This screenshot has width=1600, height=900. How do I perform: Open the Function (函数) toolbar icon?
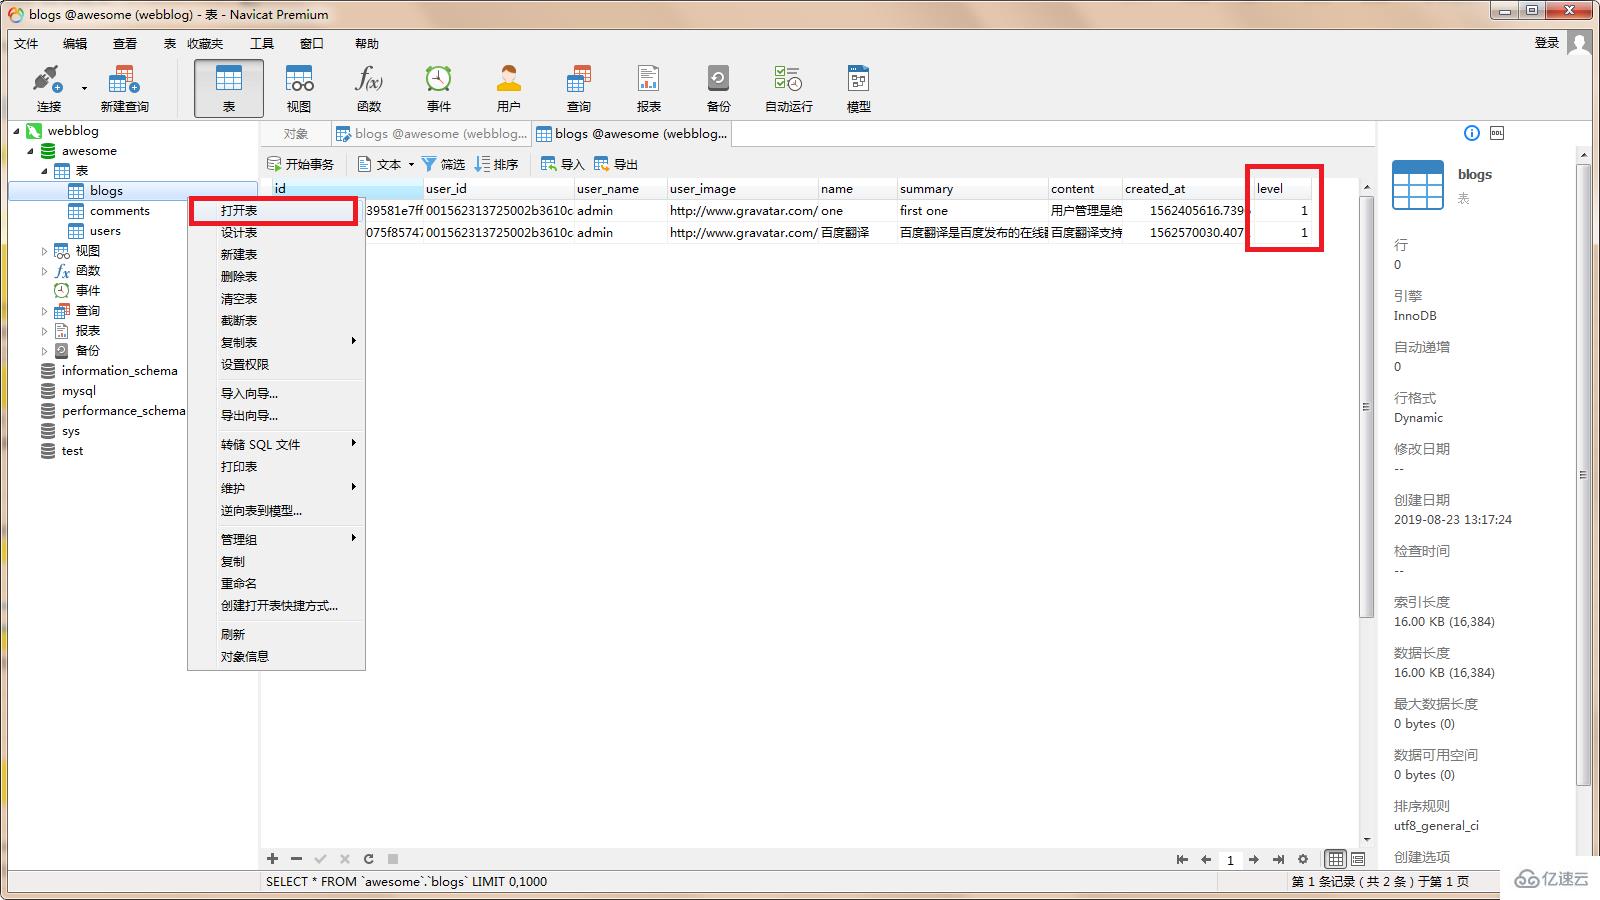point(369,88)
